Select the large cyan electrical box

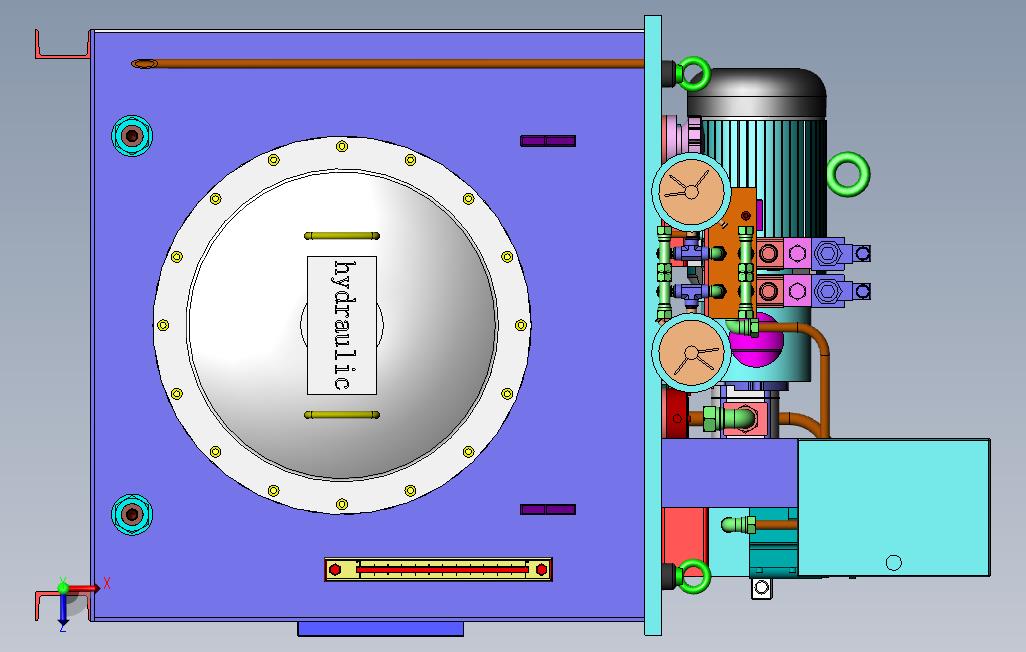click(894, 508)
